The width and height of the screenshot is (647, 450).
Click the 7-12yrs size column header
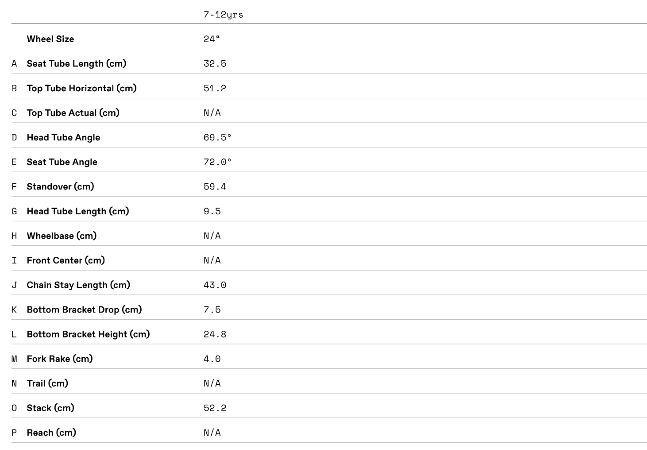(x=223, y=15)
